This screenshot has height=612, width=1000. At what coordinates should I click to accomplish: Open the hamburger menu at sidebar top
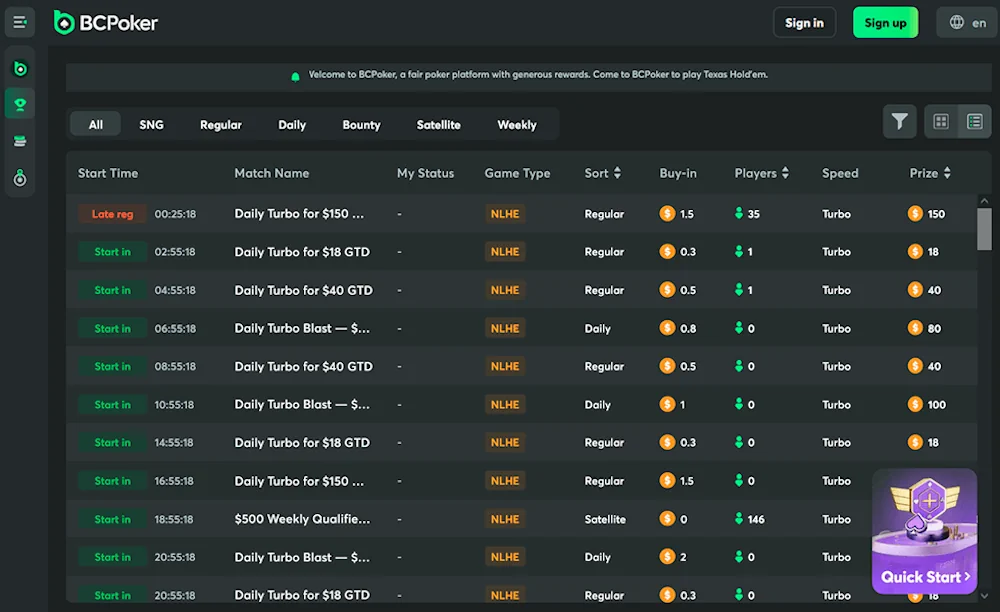[20, 21]
